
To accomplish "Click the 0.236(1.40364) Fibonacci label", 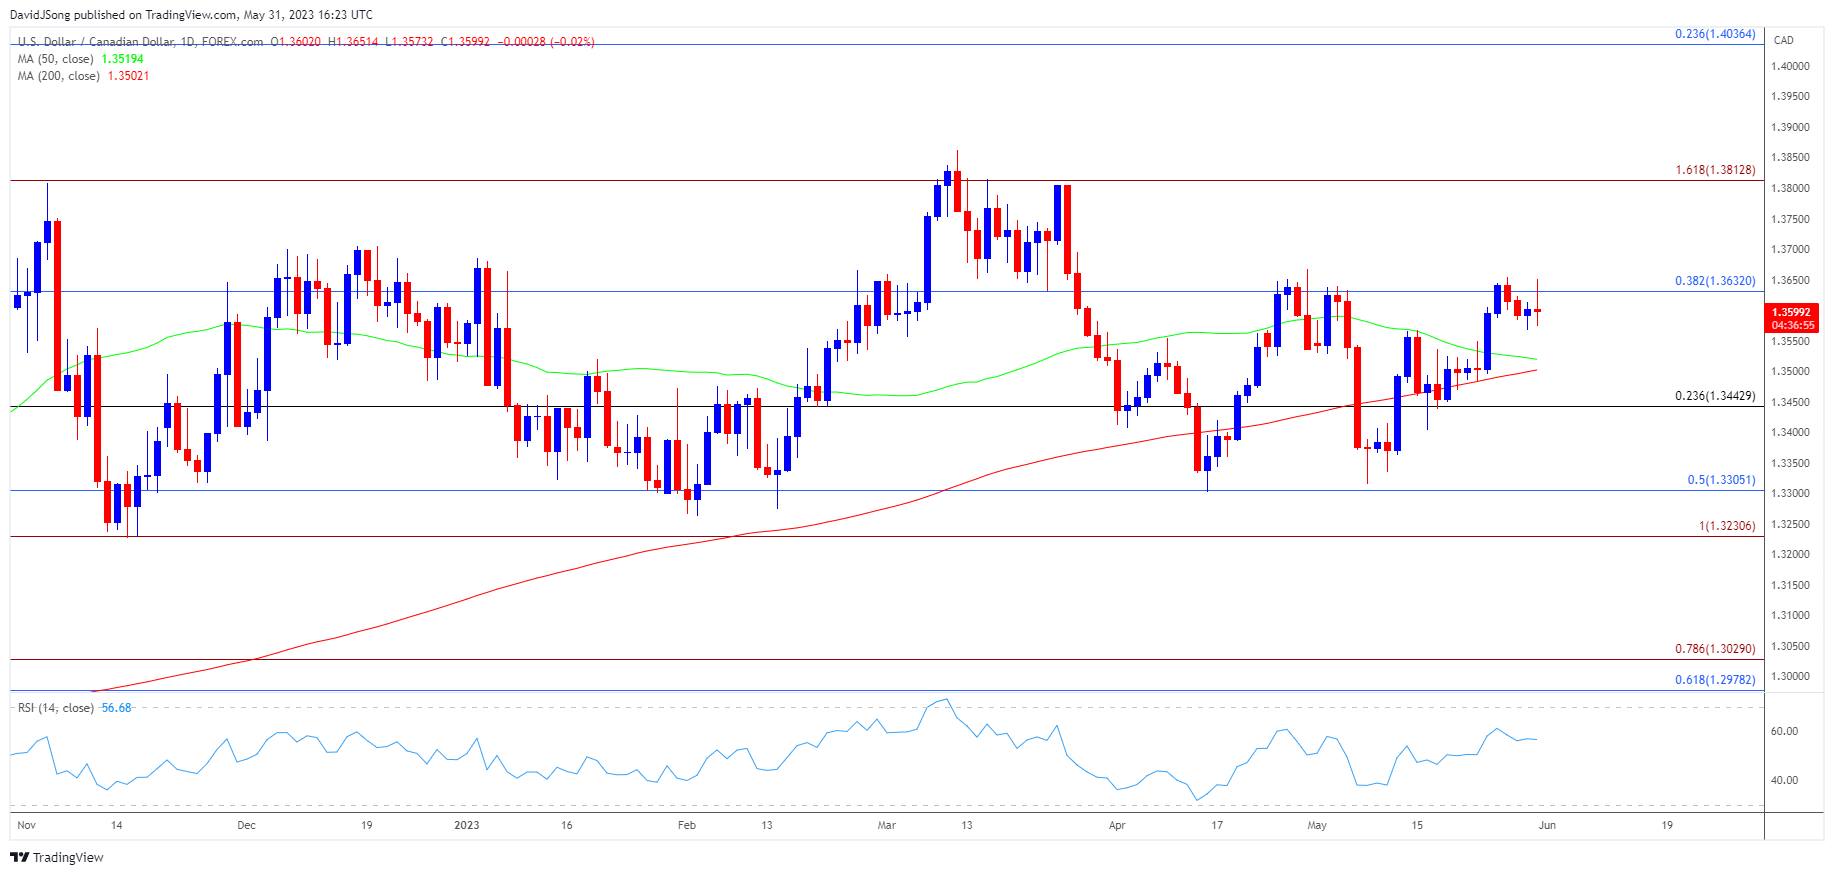I will point(1715,34).
